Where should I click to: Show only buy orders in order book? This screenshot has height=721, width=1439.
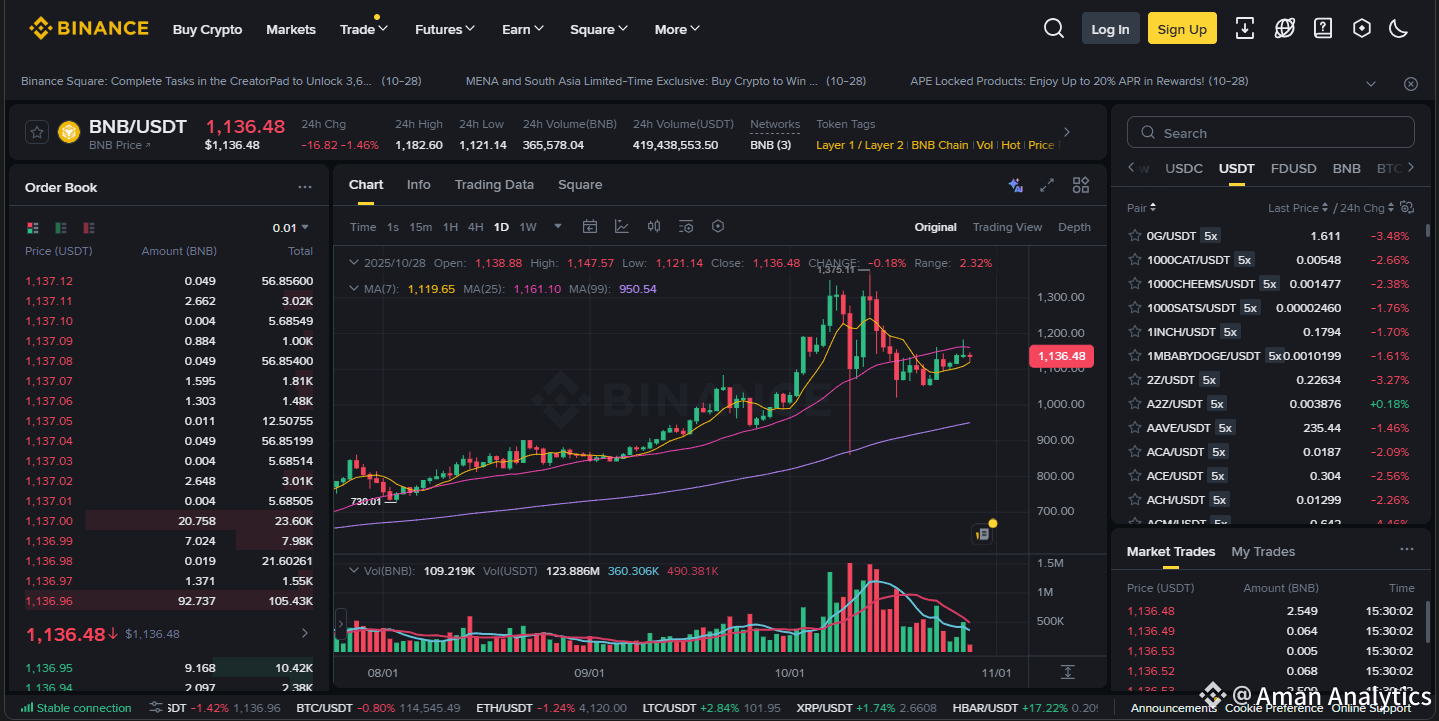(61, 228)
